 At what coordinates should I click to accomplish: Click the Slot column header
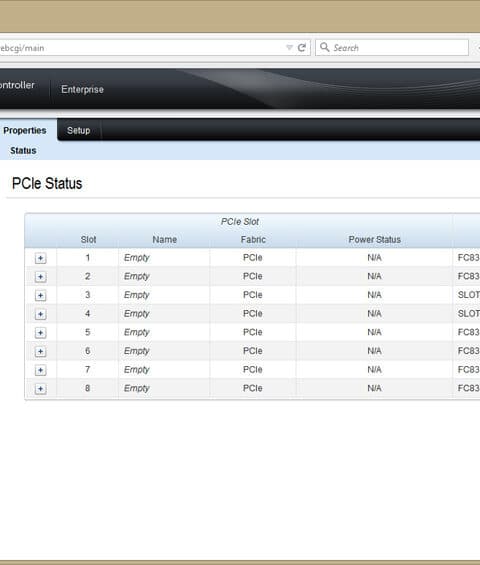tap(88, 240)
